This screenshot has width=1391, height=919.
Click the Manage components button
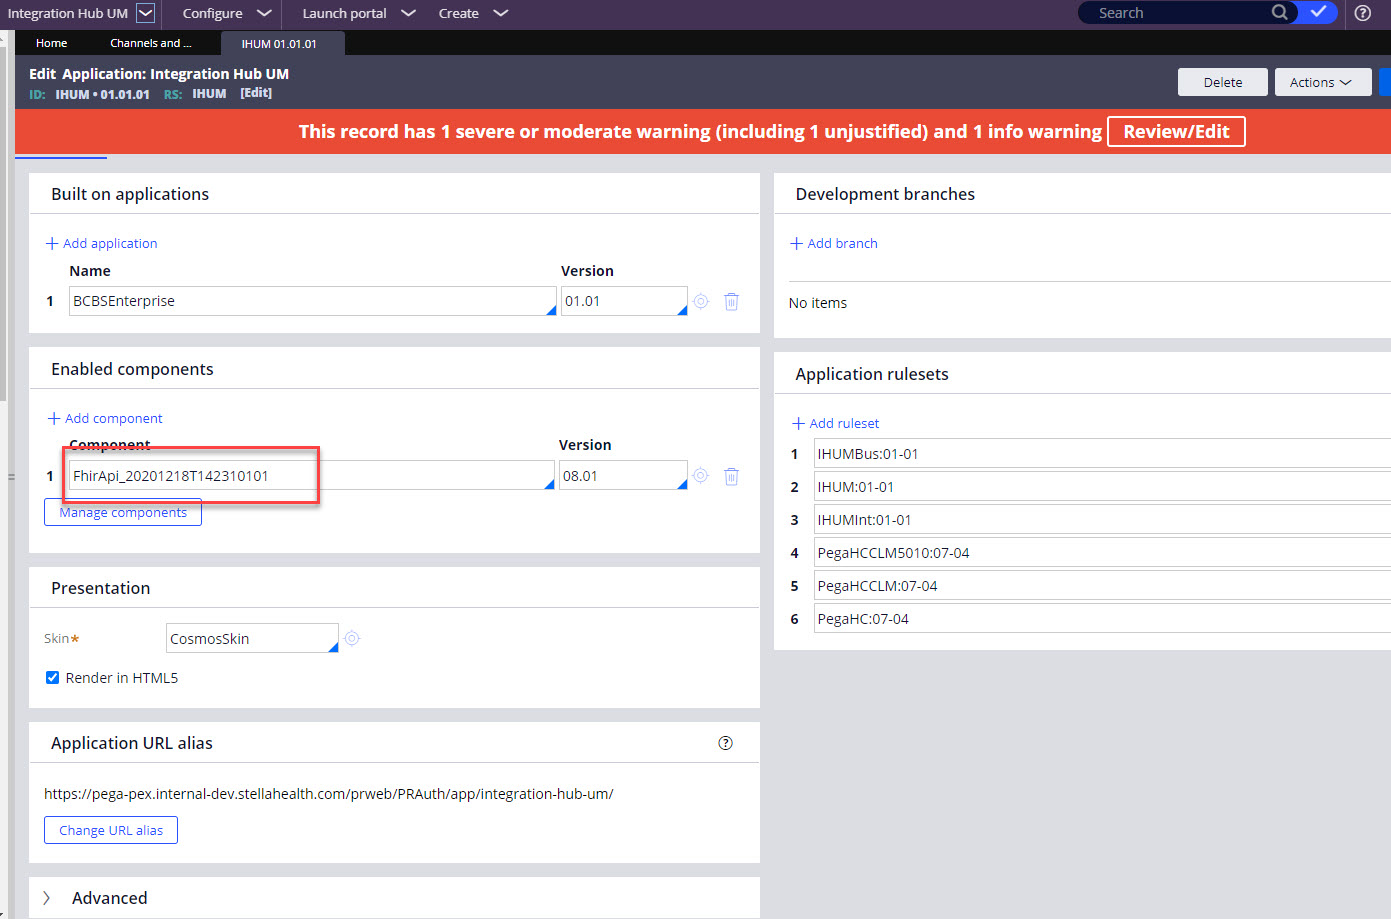click(x=123, y=512)
